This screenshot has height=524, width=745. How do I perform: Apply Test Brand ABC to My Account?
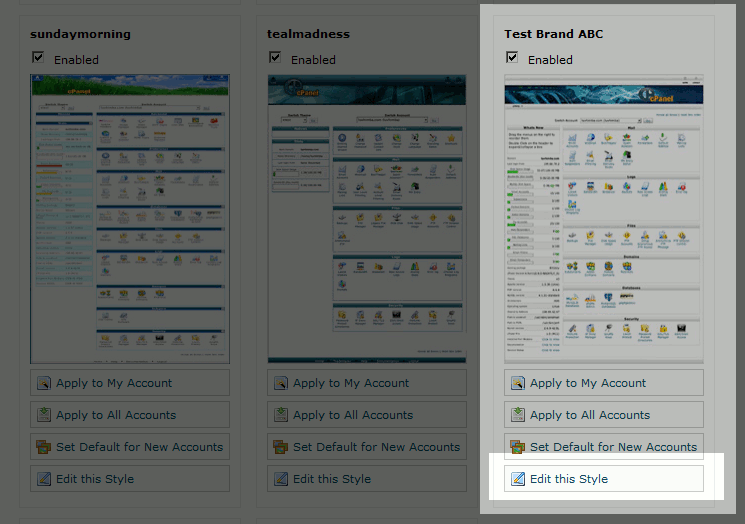point(603,382)
